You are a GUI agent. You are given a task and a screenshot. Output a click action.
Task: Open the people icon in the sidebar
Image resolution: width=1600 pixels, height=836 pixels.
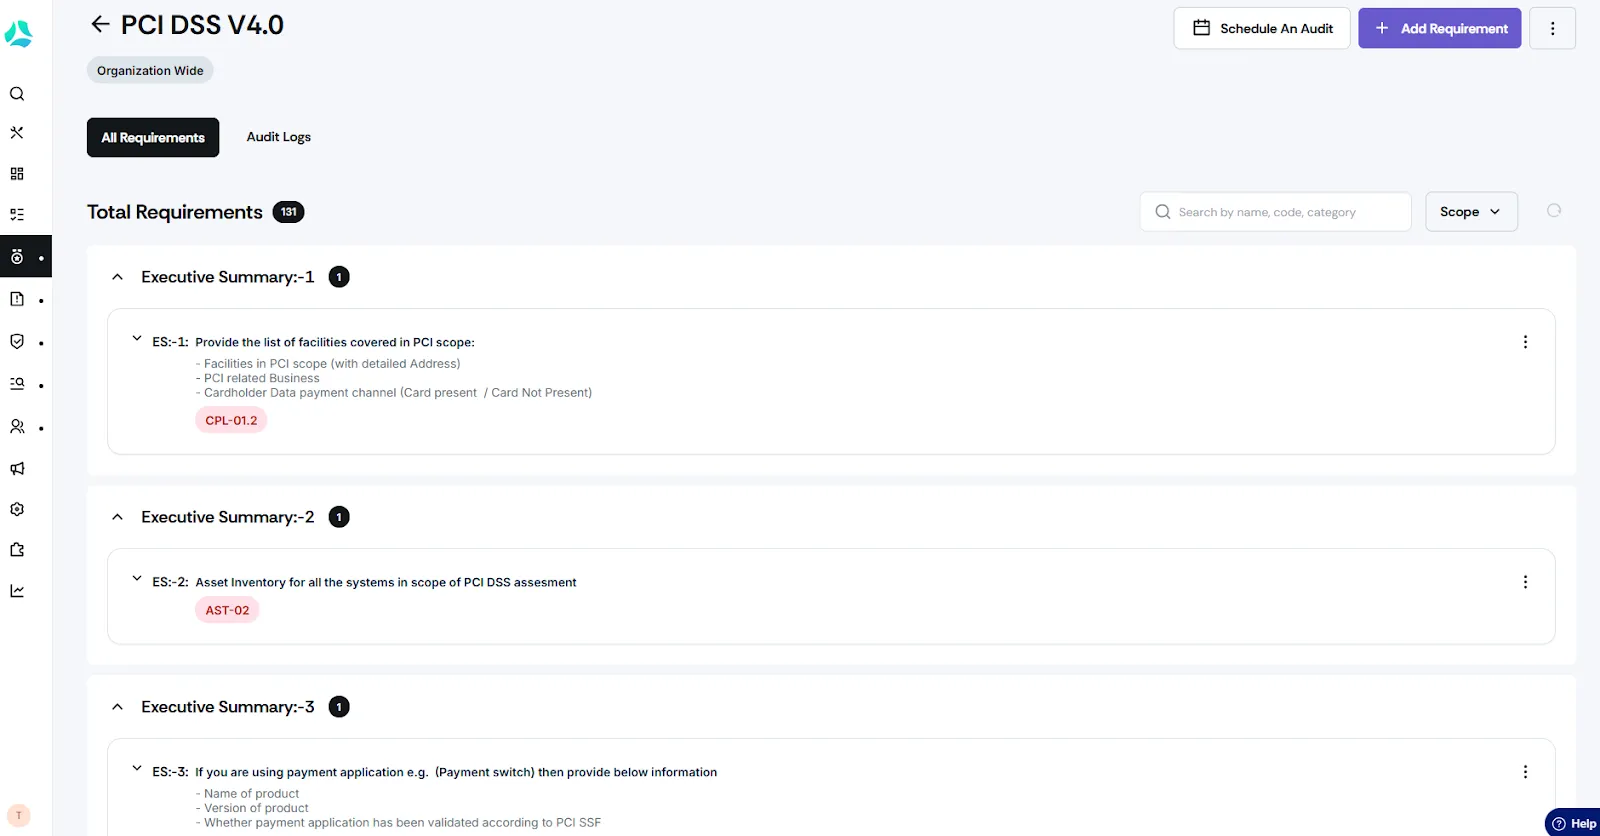tap(17, 427)
